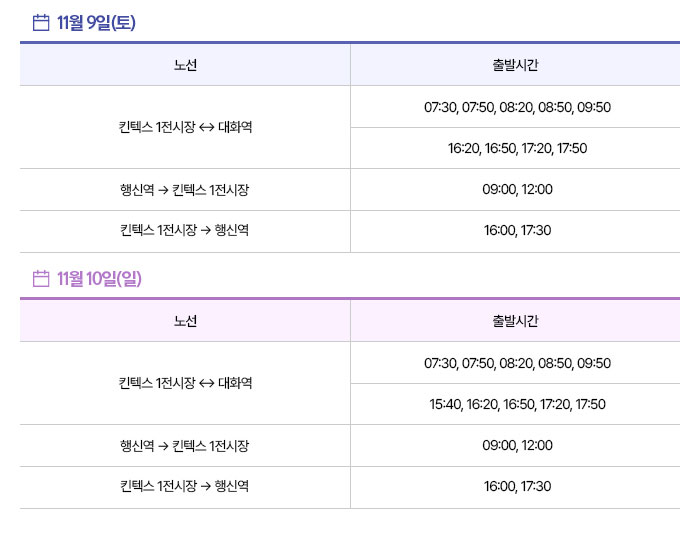
Task: Select Saturday 킨텍스 1전시장 → 행신역 route
Action: pyautogui.click(x=184, y=230)
